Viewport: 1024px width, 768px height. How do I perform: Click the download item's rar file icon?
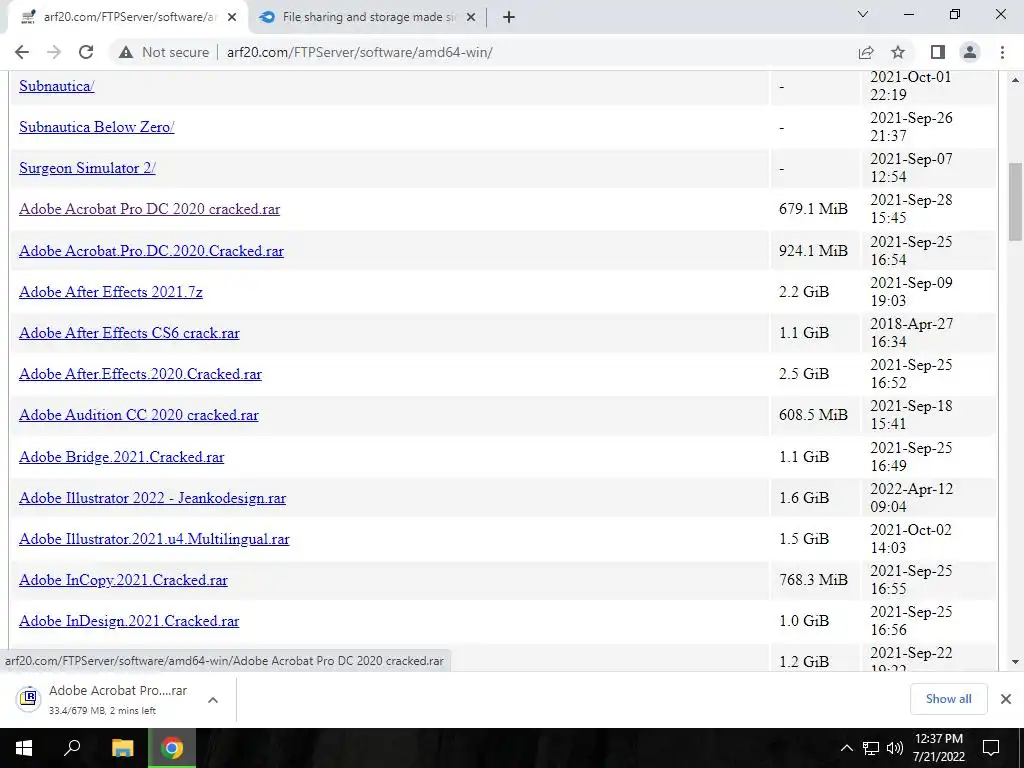tap(29, 699)
